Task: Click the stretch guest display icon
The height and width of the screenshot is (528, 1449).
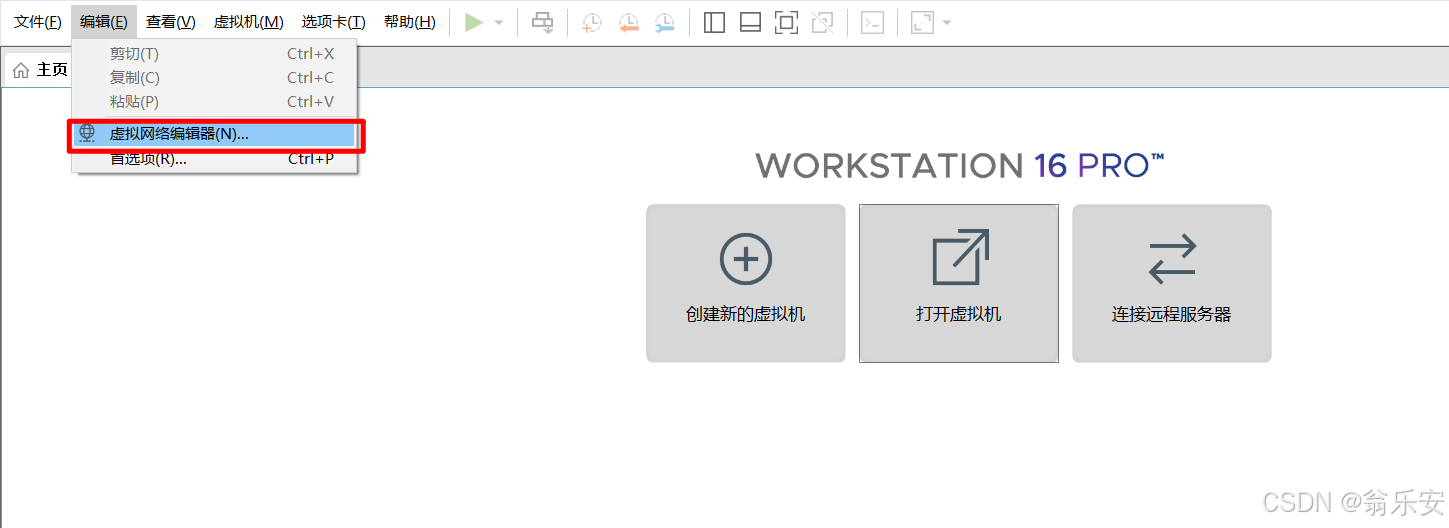Action: pyautogui.click(x=921, y=22)
